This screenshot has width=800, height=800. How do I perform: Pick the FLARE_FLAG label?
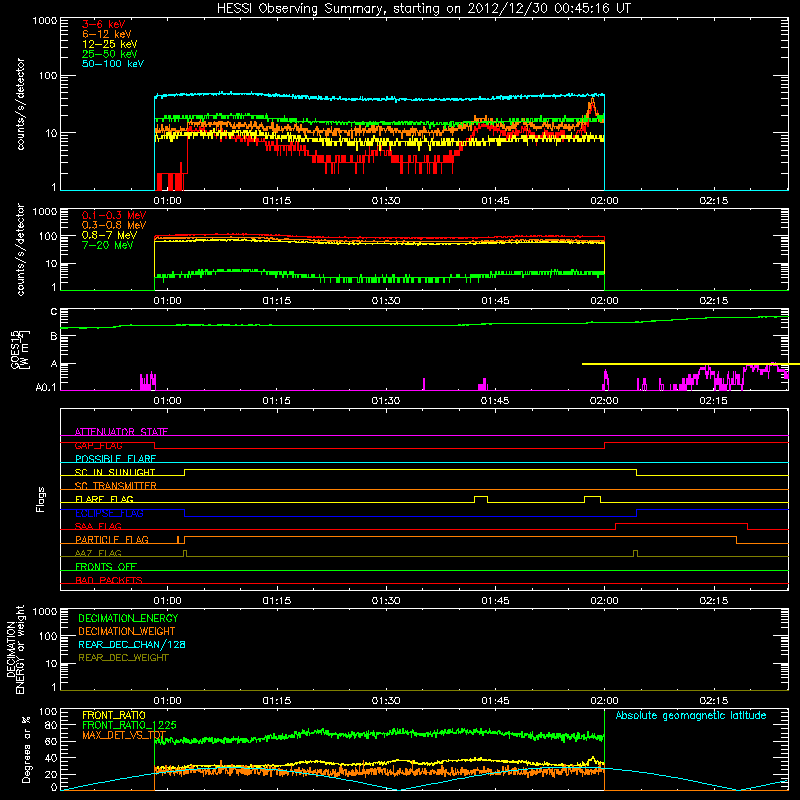click(x=104, y=499)
